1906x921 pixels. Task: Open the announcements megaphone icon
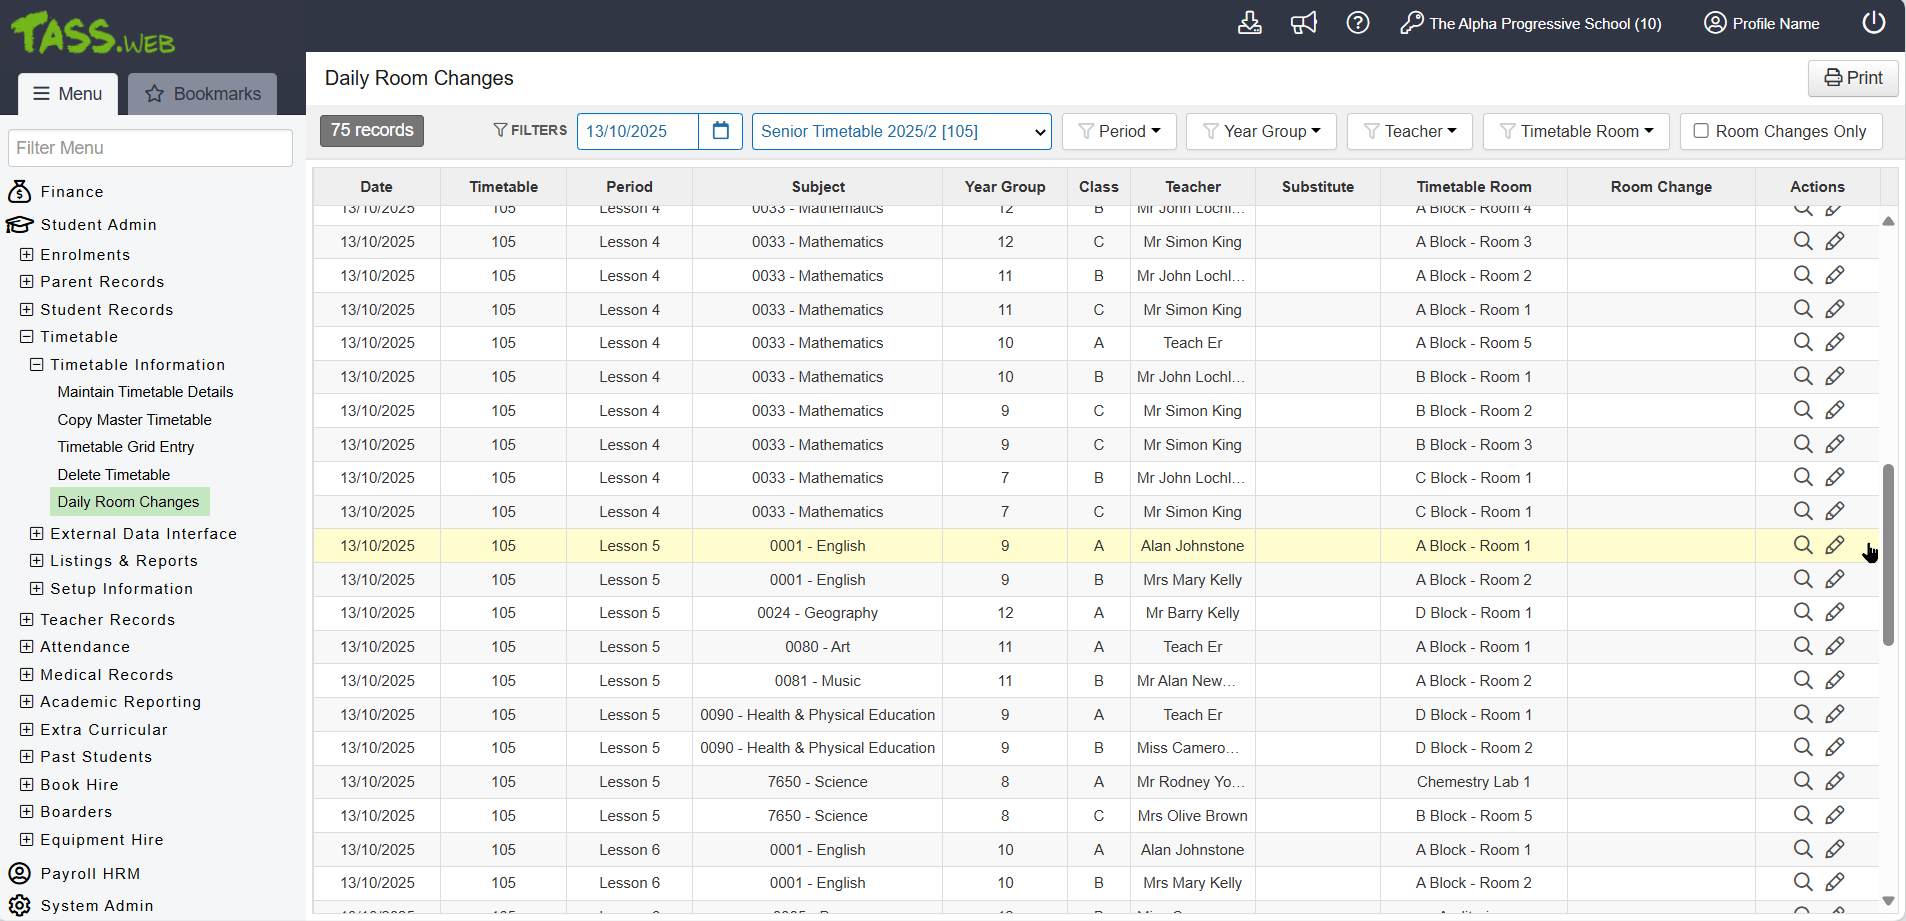tap(1303, 23)
